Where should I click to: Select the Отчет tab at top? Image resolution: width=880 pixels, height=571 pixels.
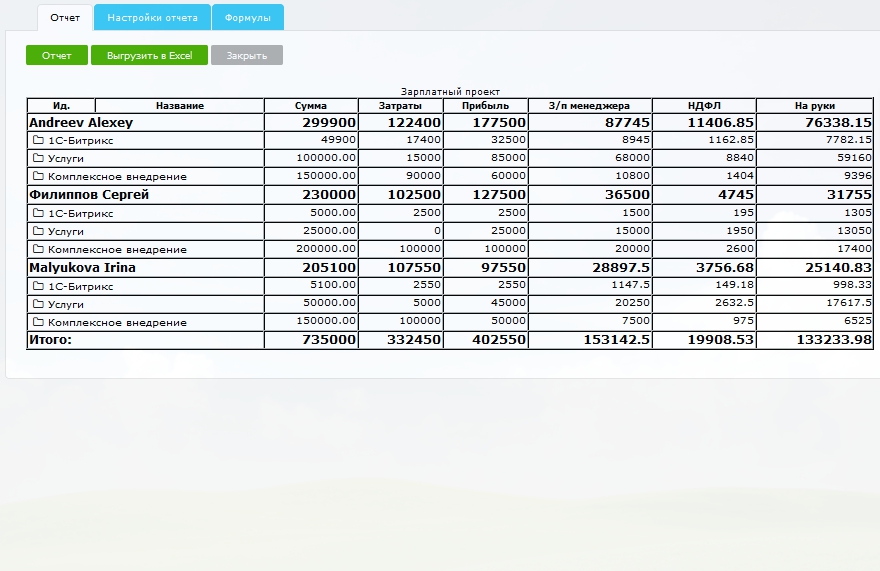click(x=65, y=18)
